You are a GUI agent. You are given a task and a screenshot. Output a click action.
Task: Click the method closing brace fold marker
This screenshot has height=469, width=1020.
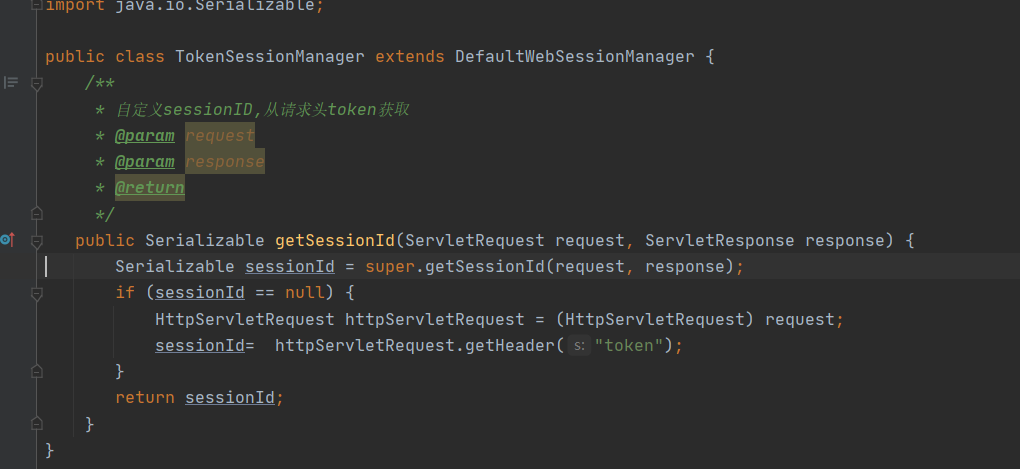[37, 424]
